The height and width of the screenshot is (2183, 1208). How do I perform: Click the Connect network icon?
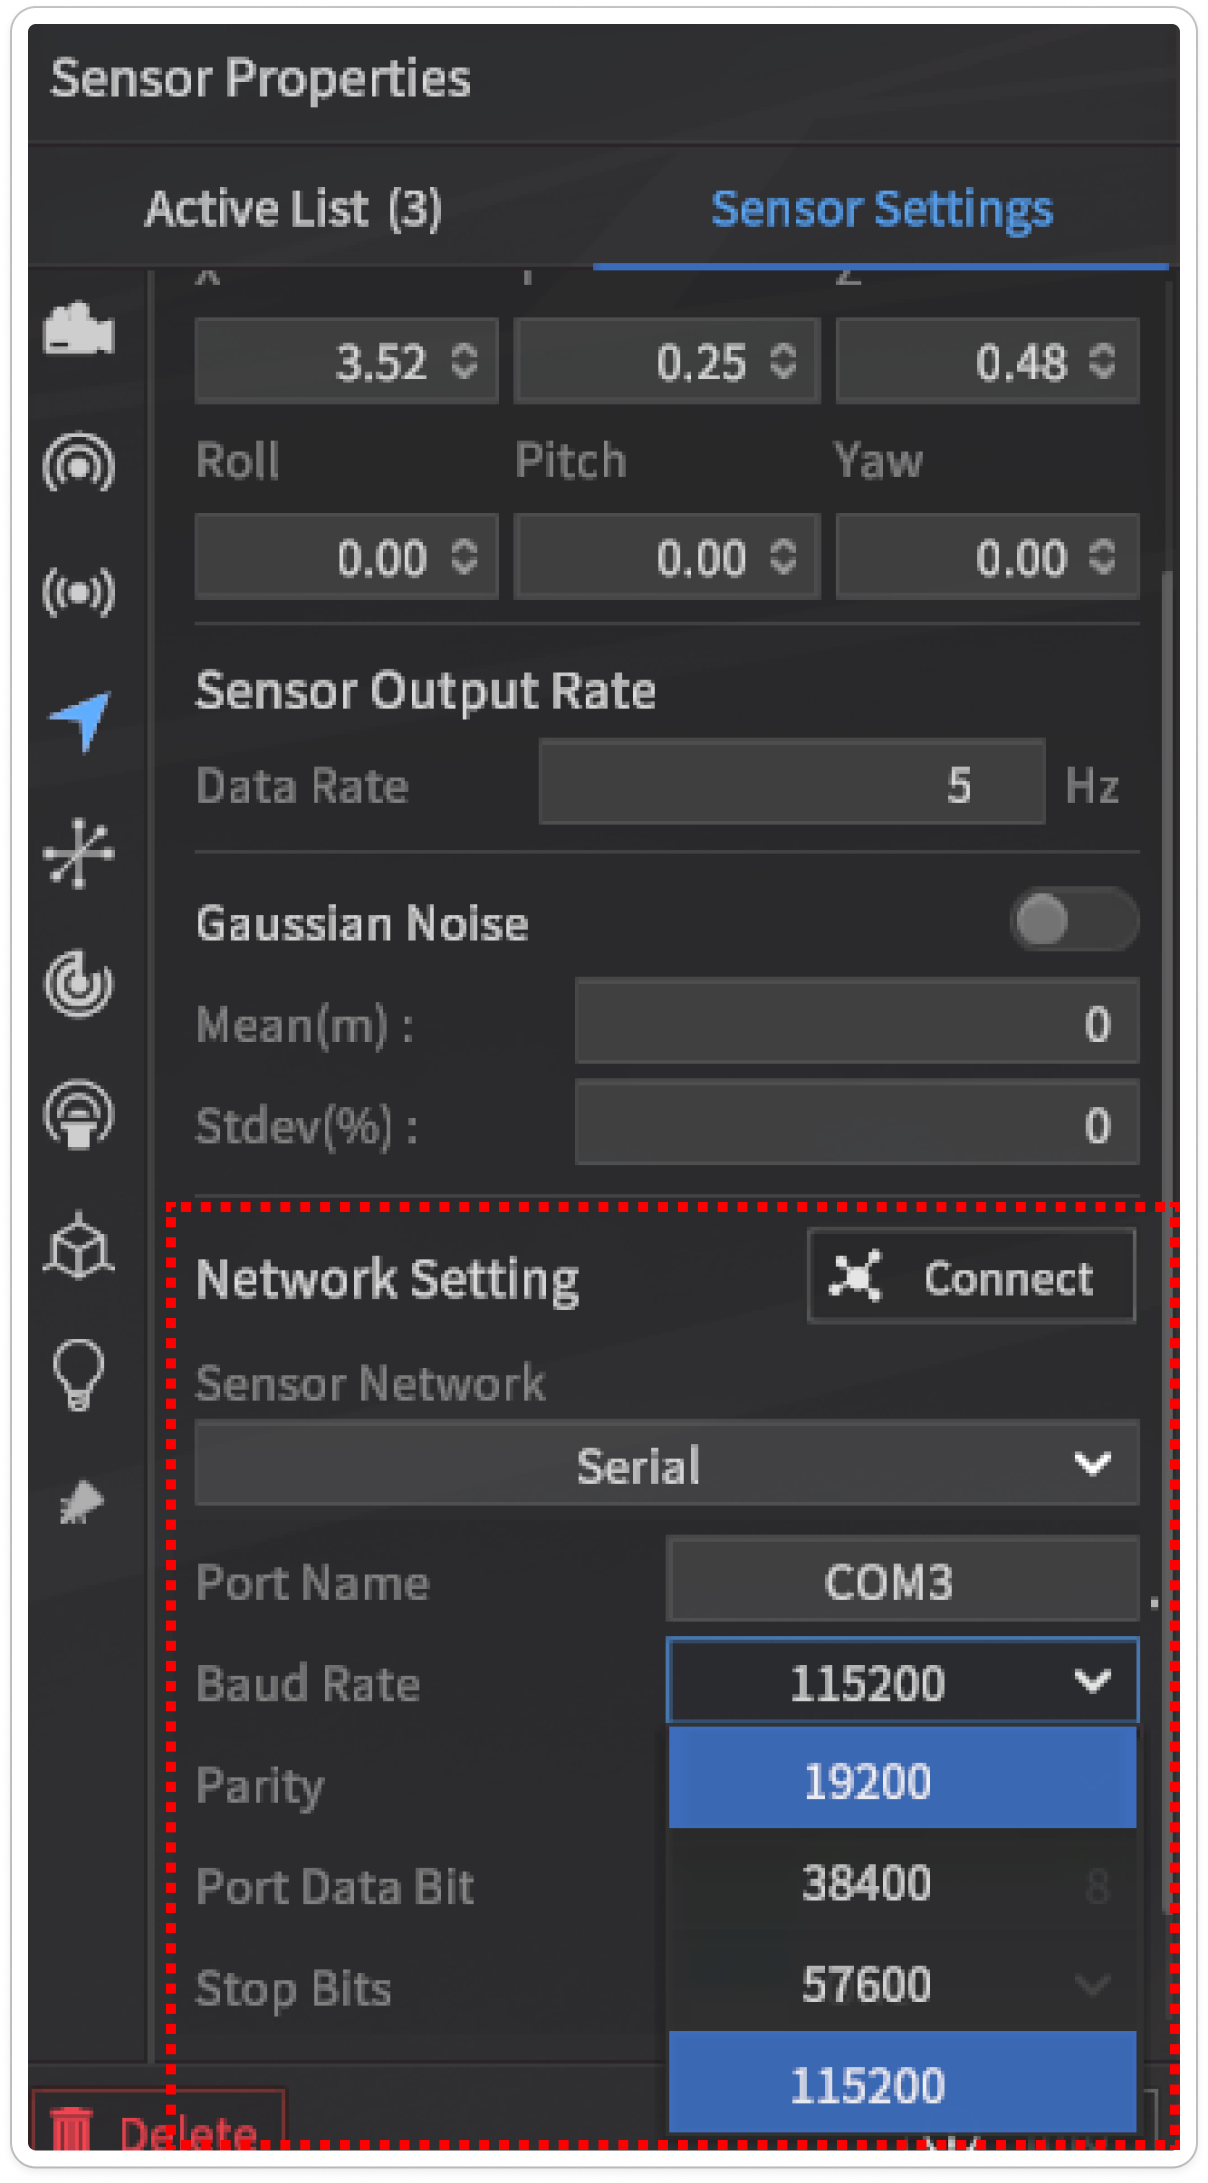(x=855, y=1276)
